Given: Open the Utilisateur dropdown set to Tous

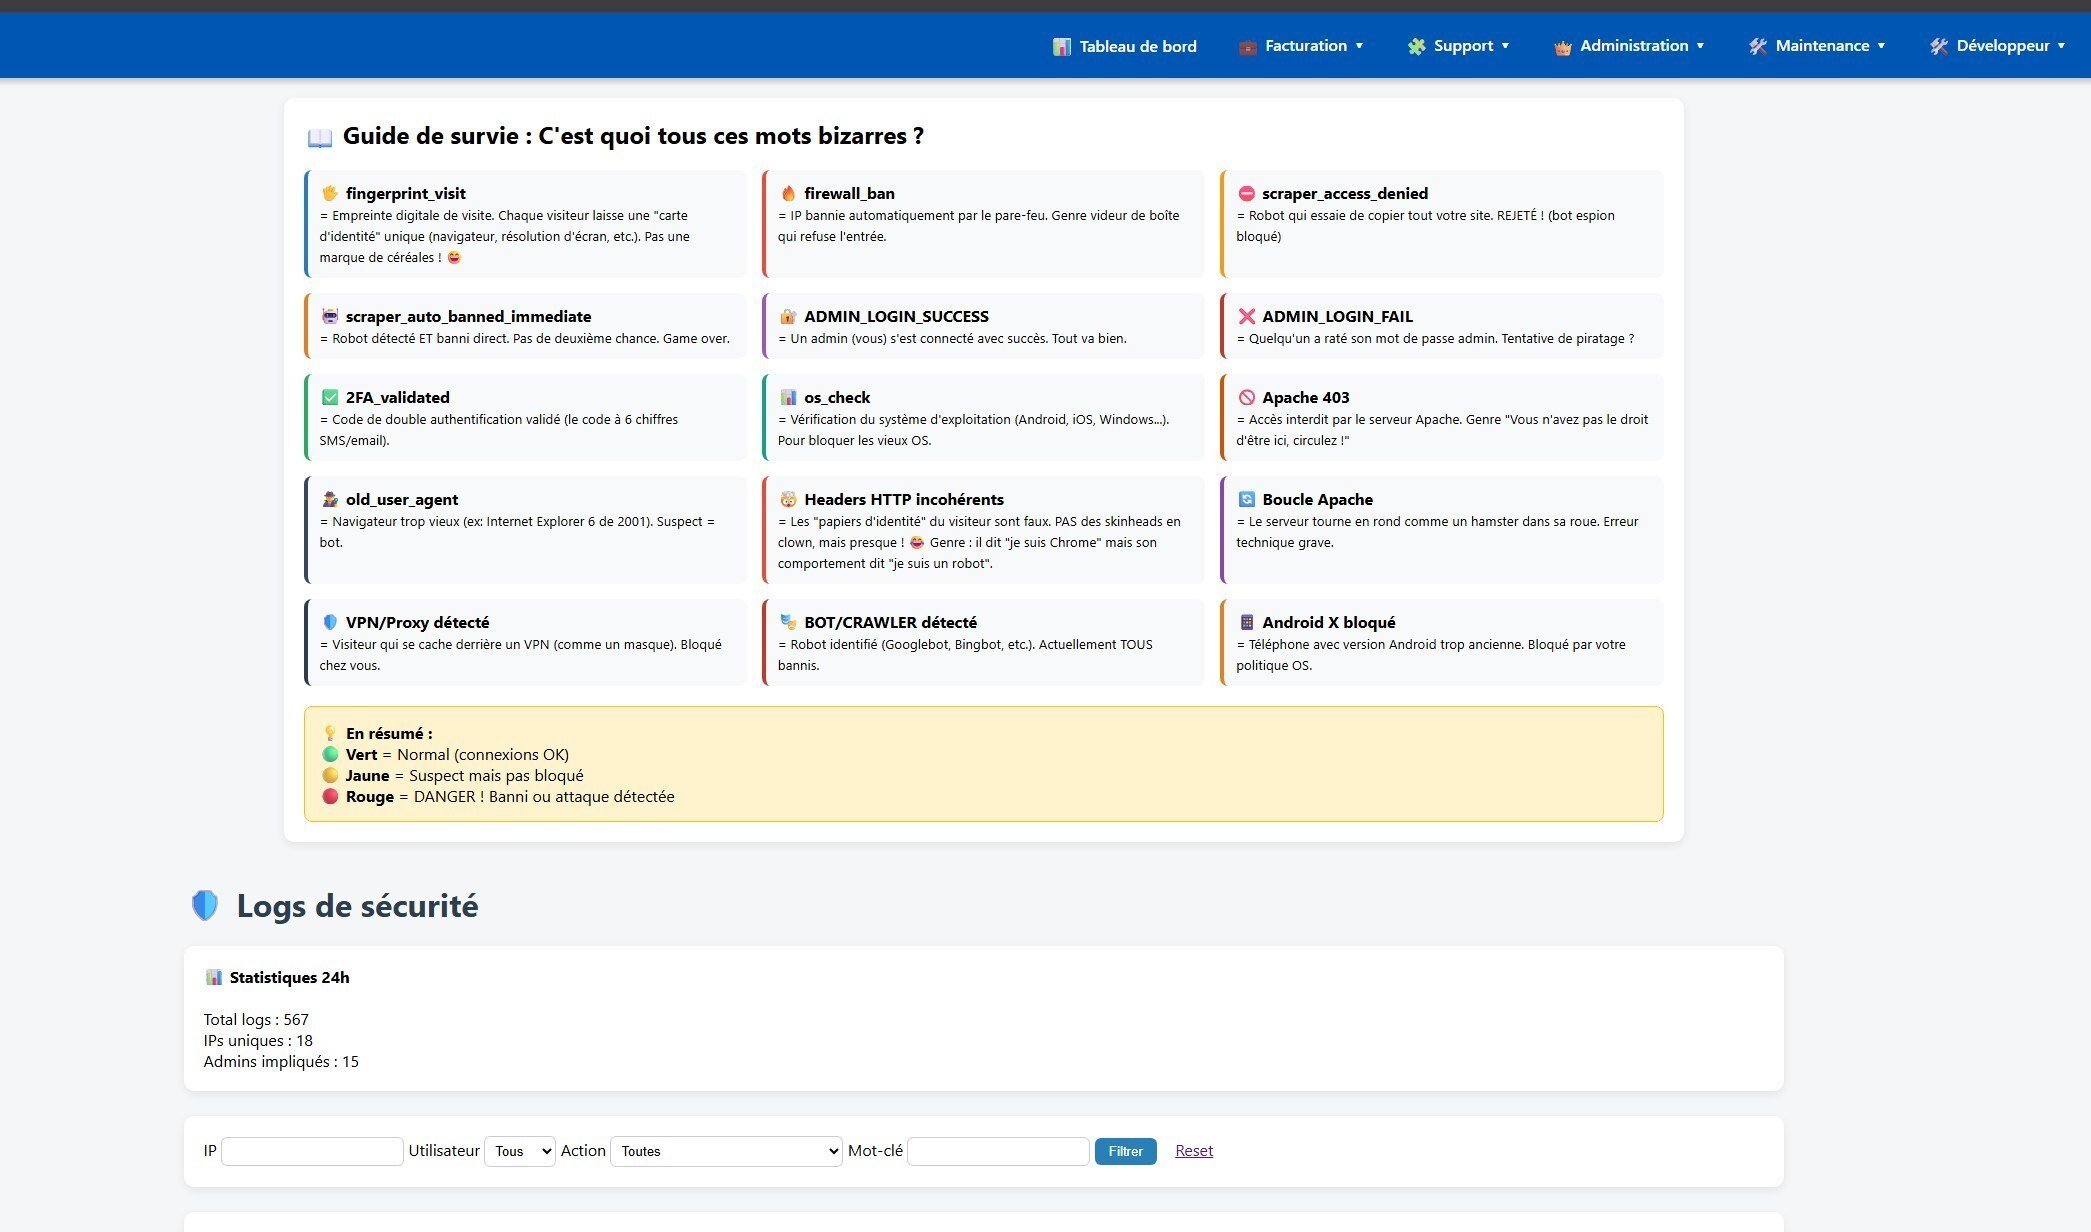Looking at the screenshot, I should 518,1151.
